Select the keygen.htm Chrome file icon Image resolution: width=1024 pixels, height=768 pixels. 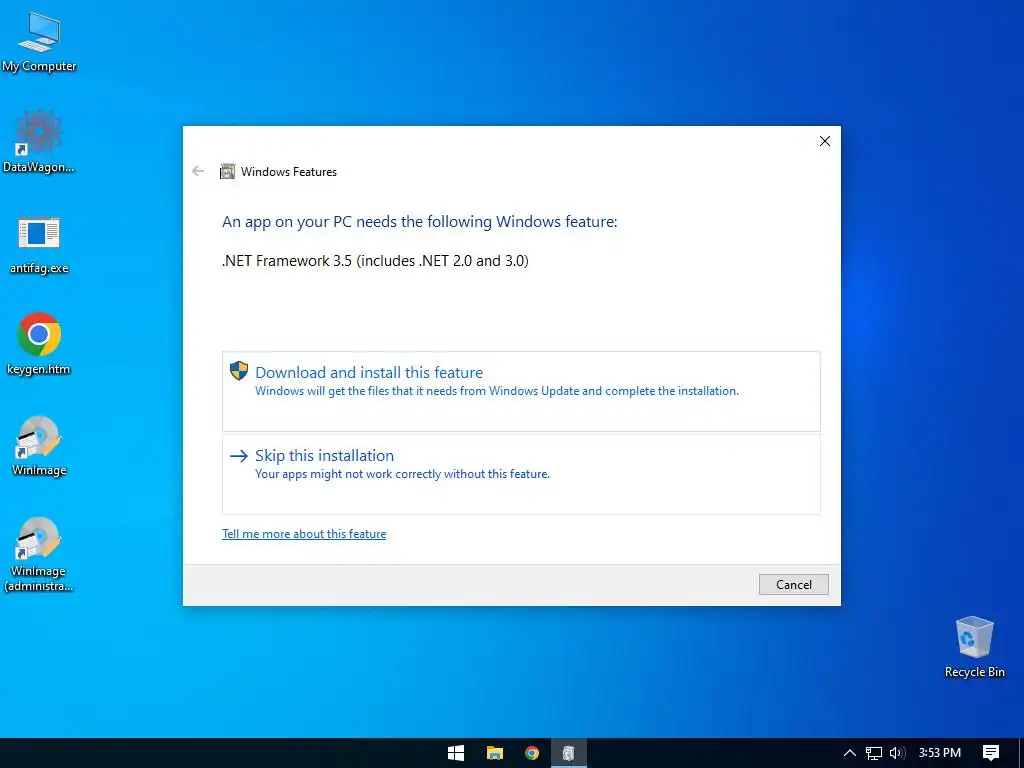(39, 344)
